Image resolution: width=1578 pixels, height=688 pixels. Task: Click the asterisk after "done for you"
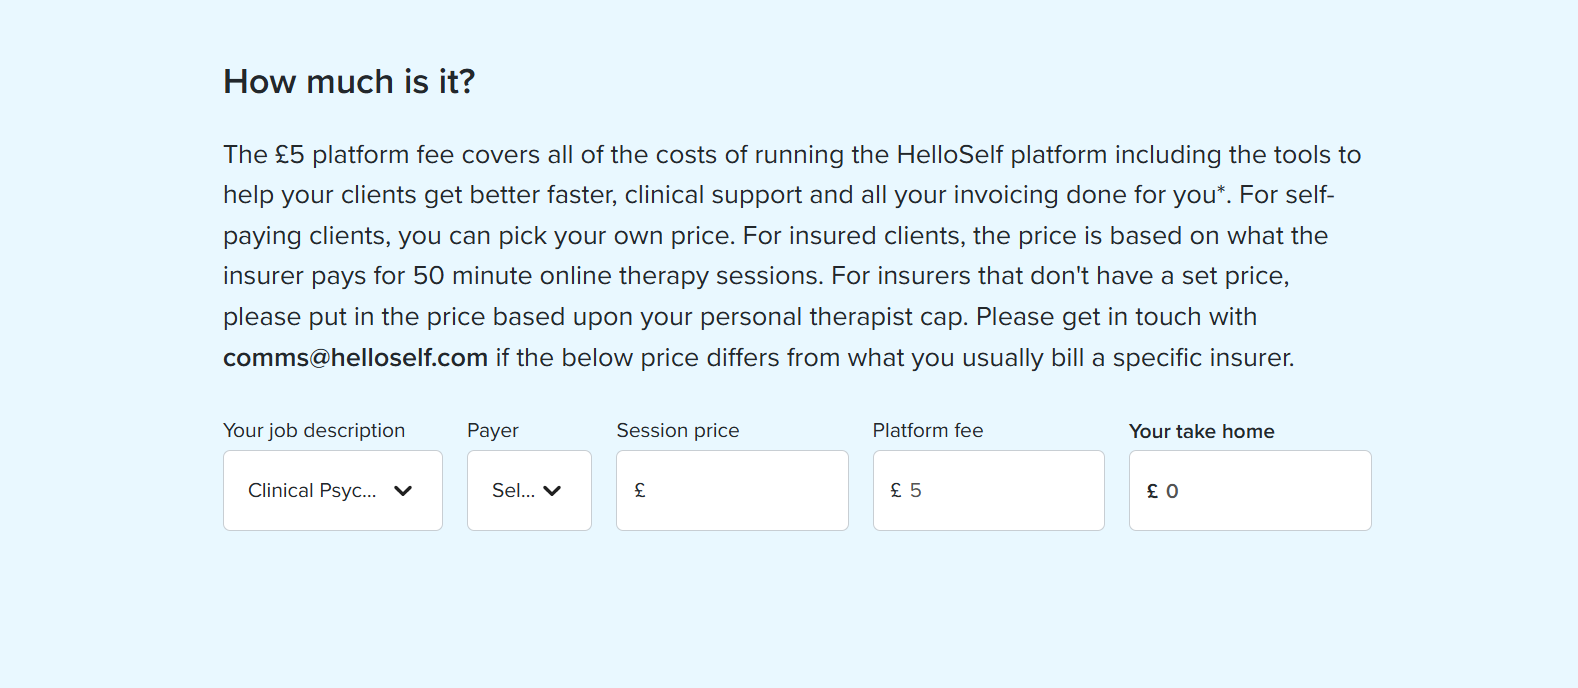[x=1221, y=189]
